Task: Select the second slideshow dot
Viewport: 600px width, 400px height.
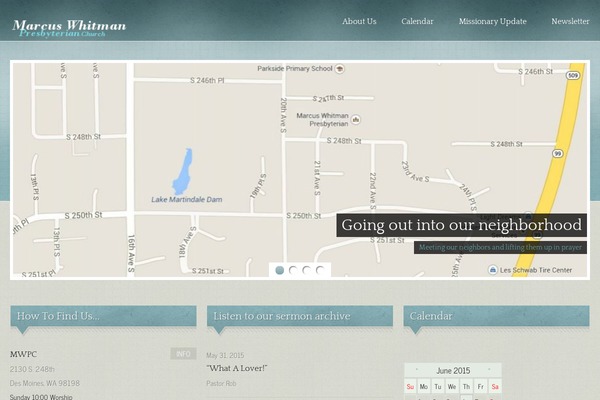Action: coord(293,270)
